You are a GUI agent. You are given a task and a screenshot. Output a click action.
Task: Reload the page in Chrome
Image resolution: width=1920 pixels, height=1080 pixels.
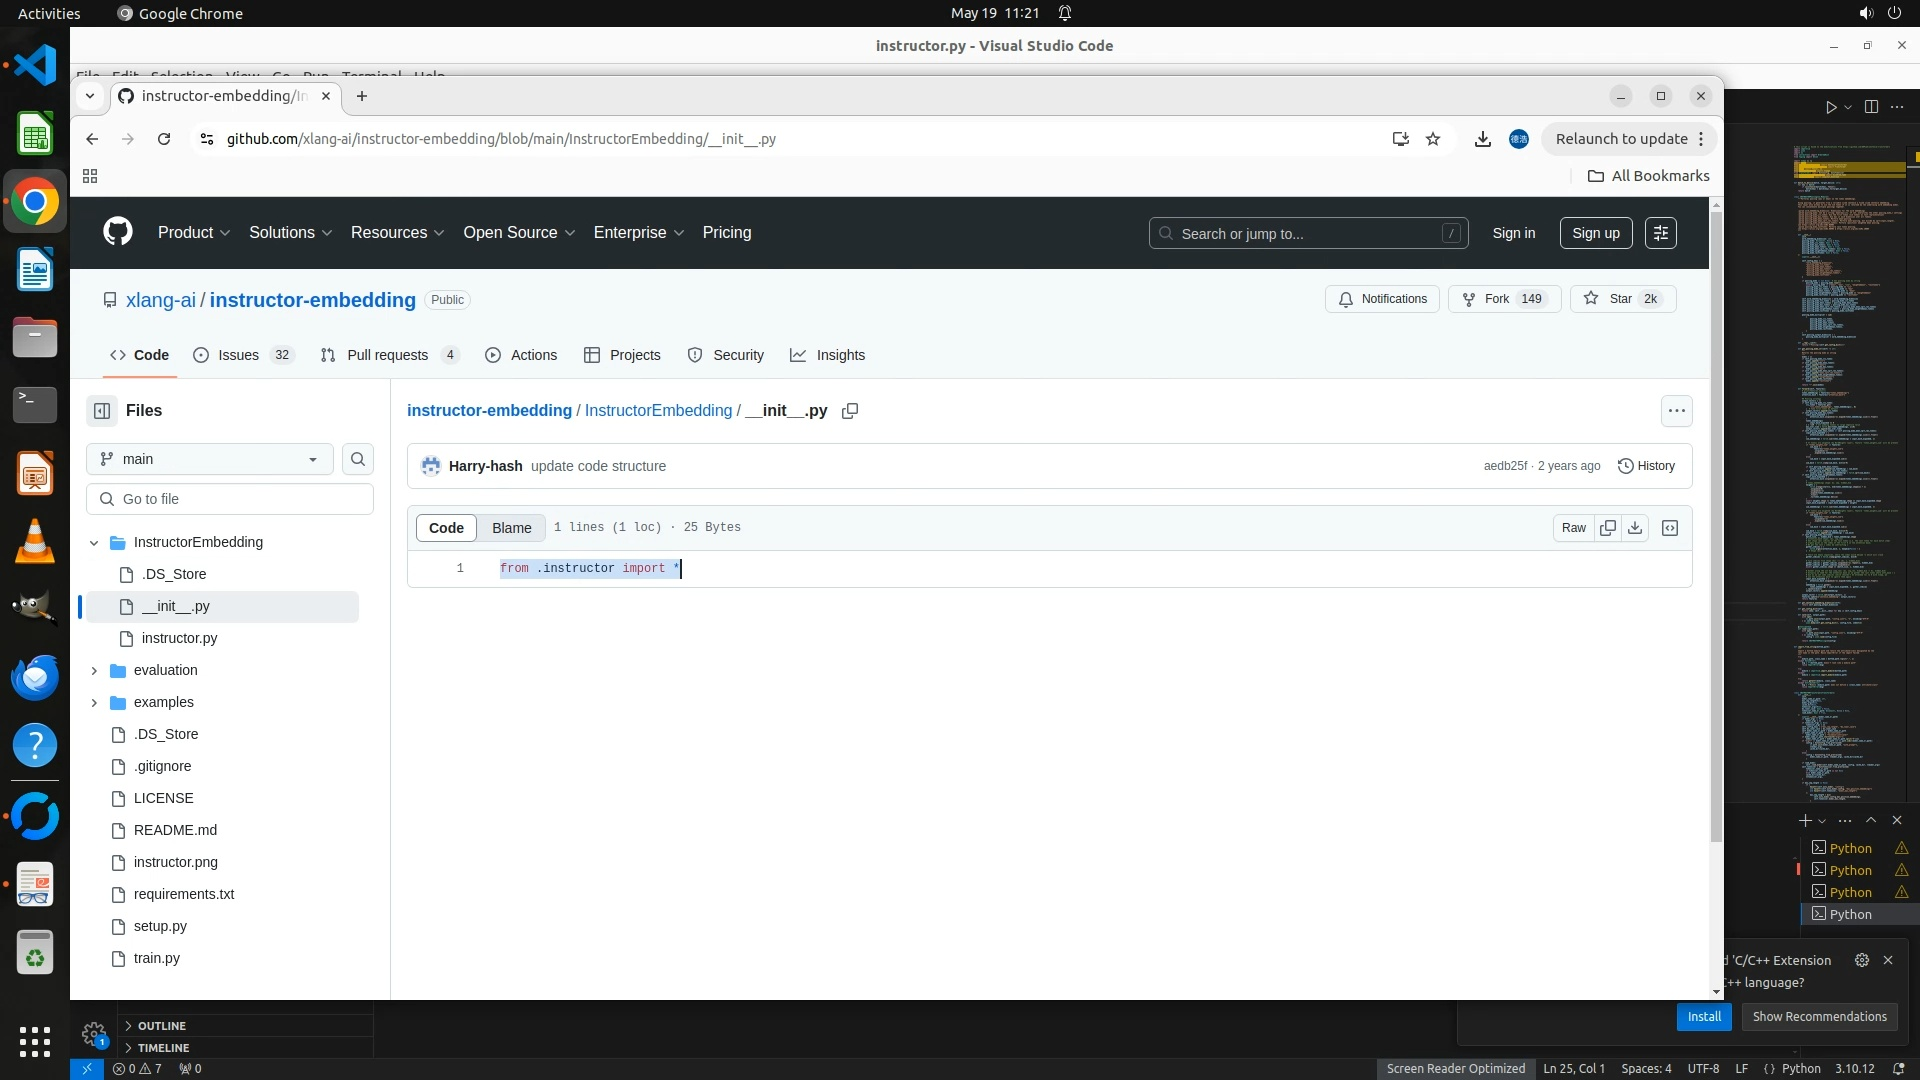164,139
